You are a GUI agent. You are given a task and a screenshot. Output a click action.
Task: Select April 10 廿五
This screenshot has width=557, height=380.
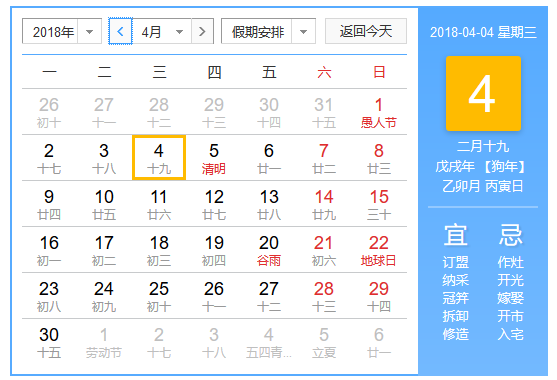tap(104, 204)
